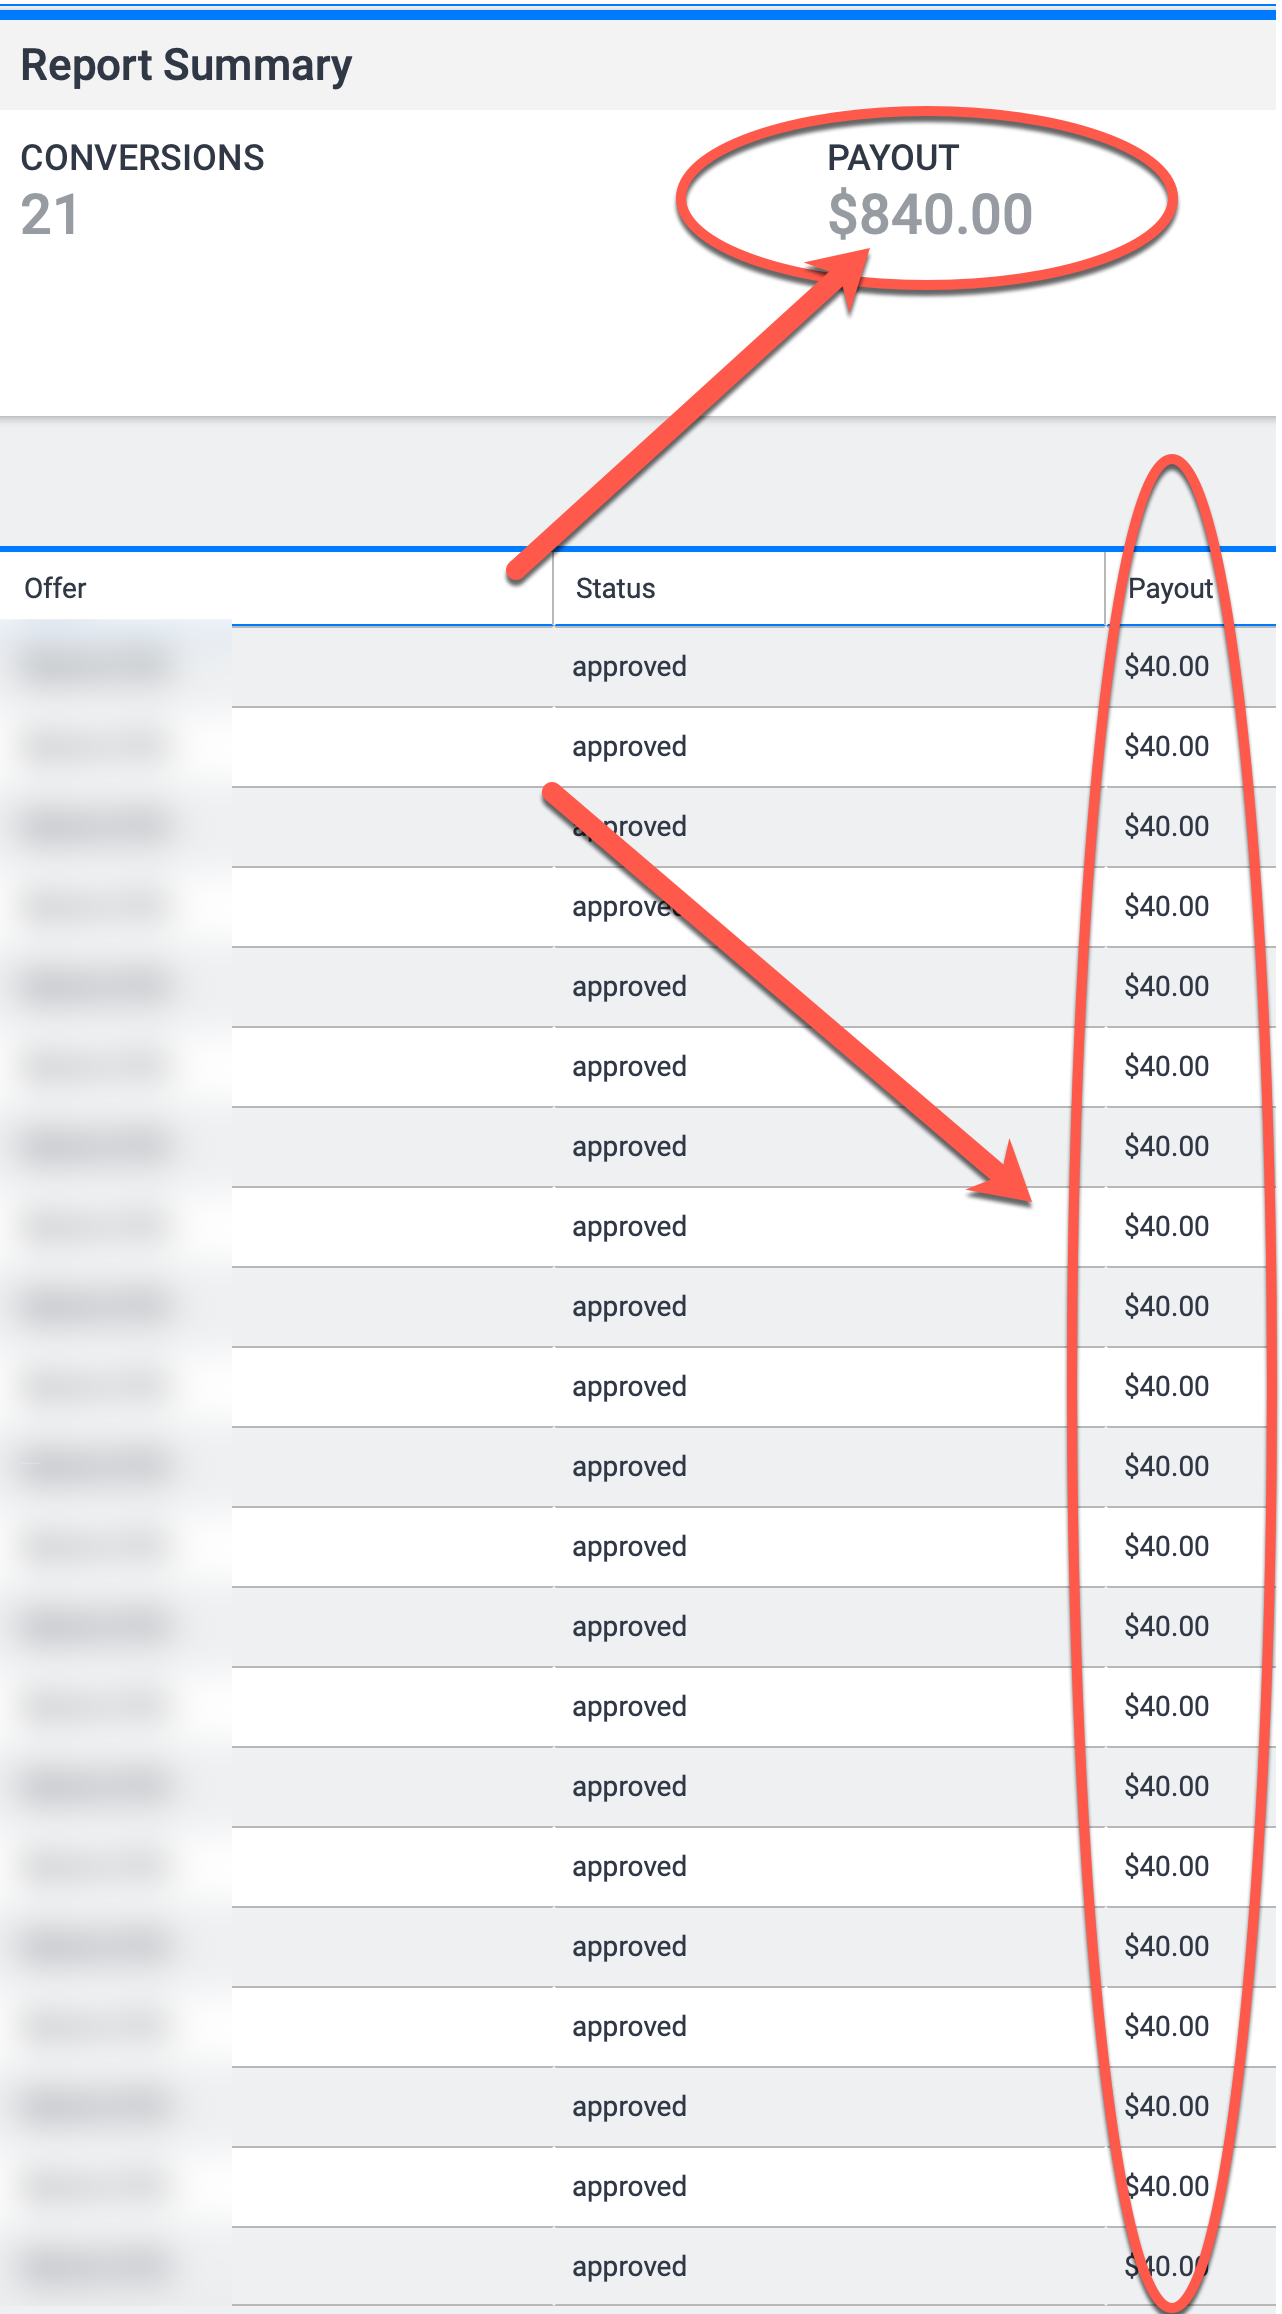Open the blurred offer in the second row
This screenshot has height=2314, width=1282.
click(x=96, y=746)
